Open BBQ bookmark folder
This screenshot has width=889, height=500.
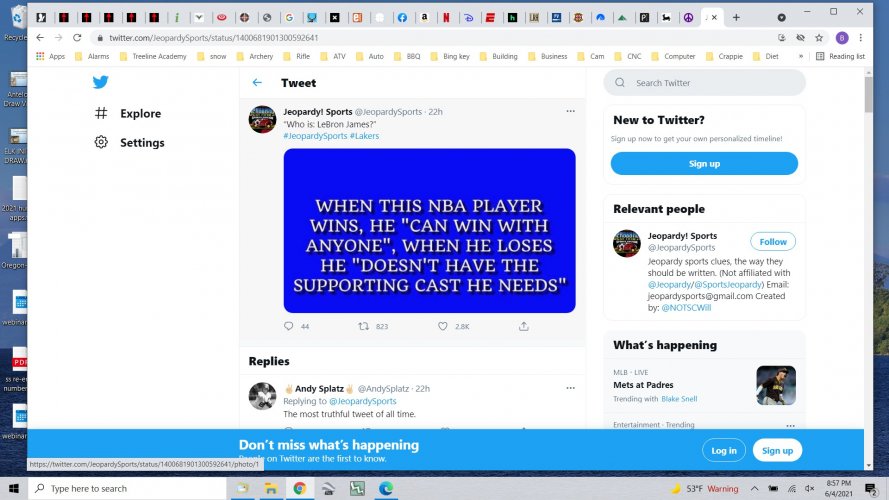pos(407,56)
